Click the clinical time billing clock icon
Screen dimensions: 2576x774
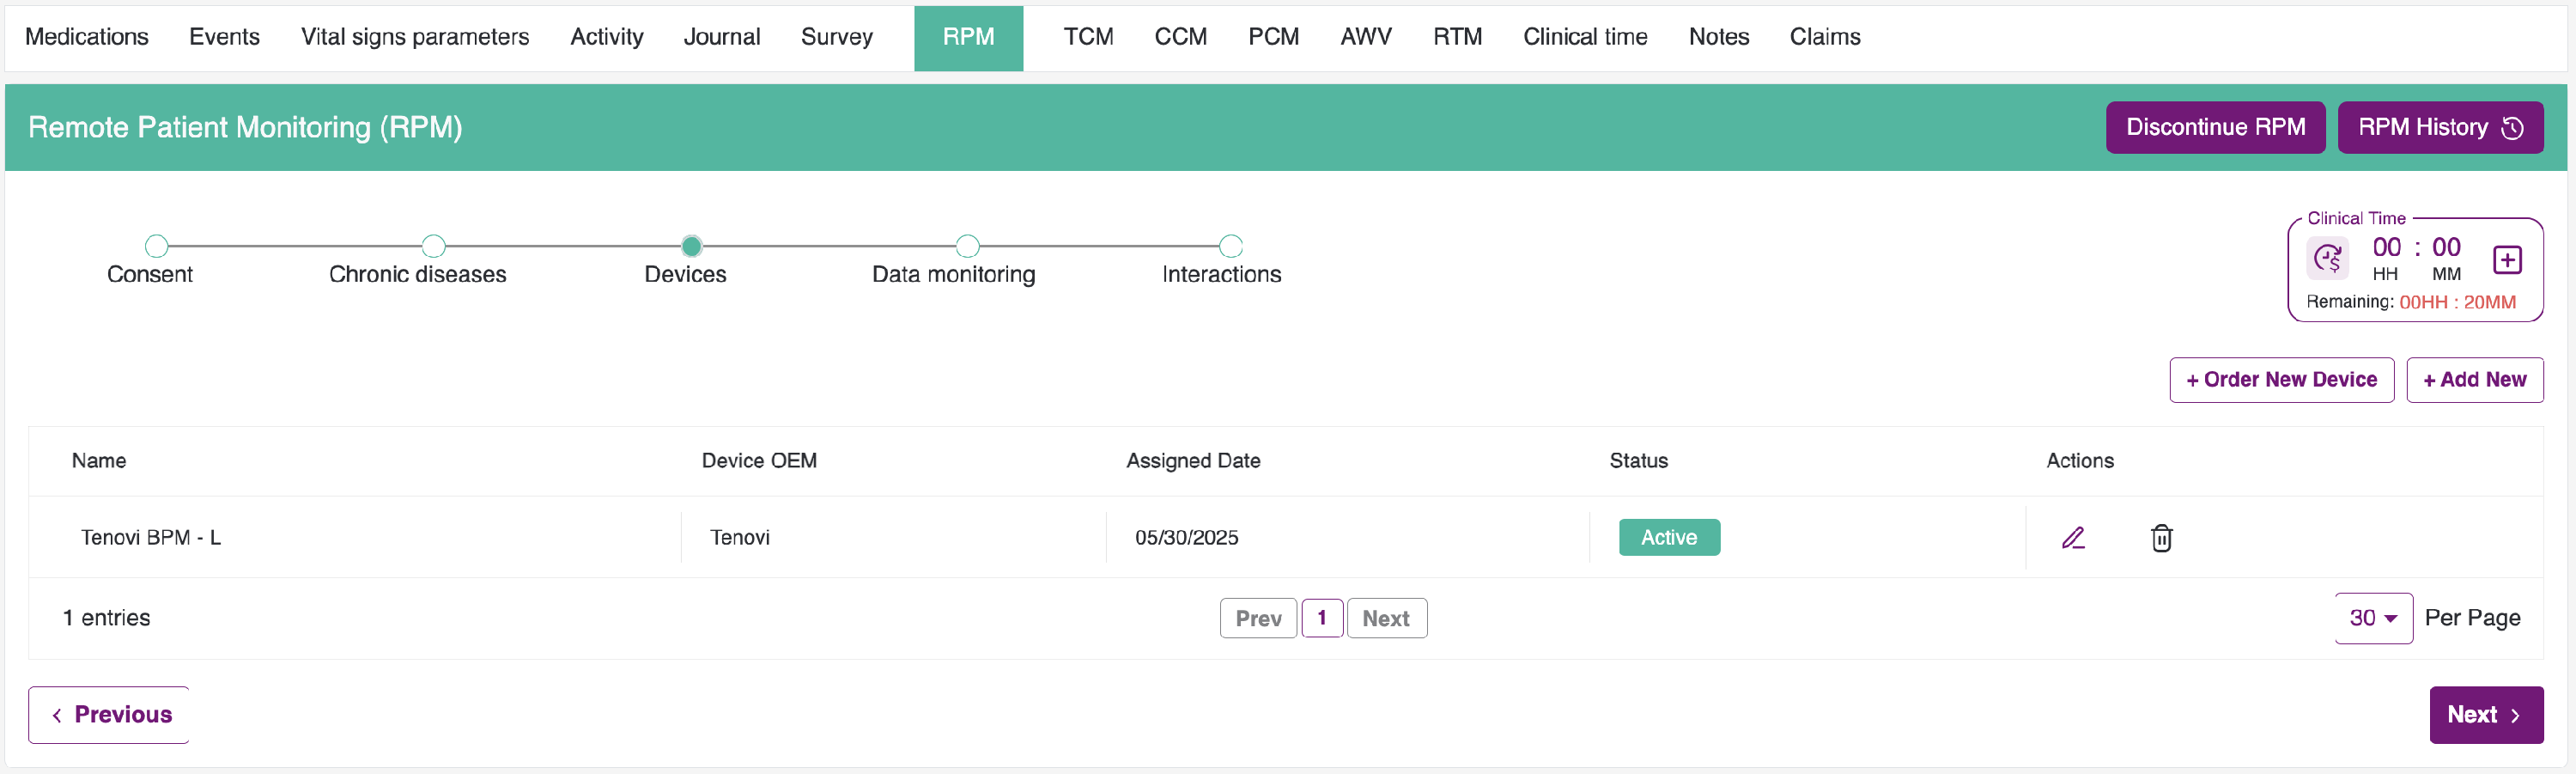[2328, 258]
